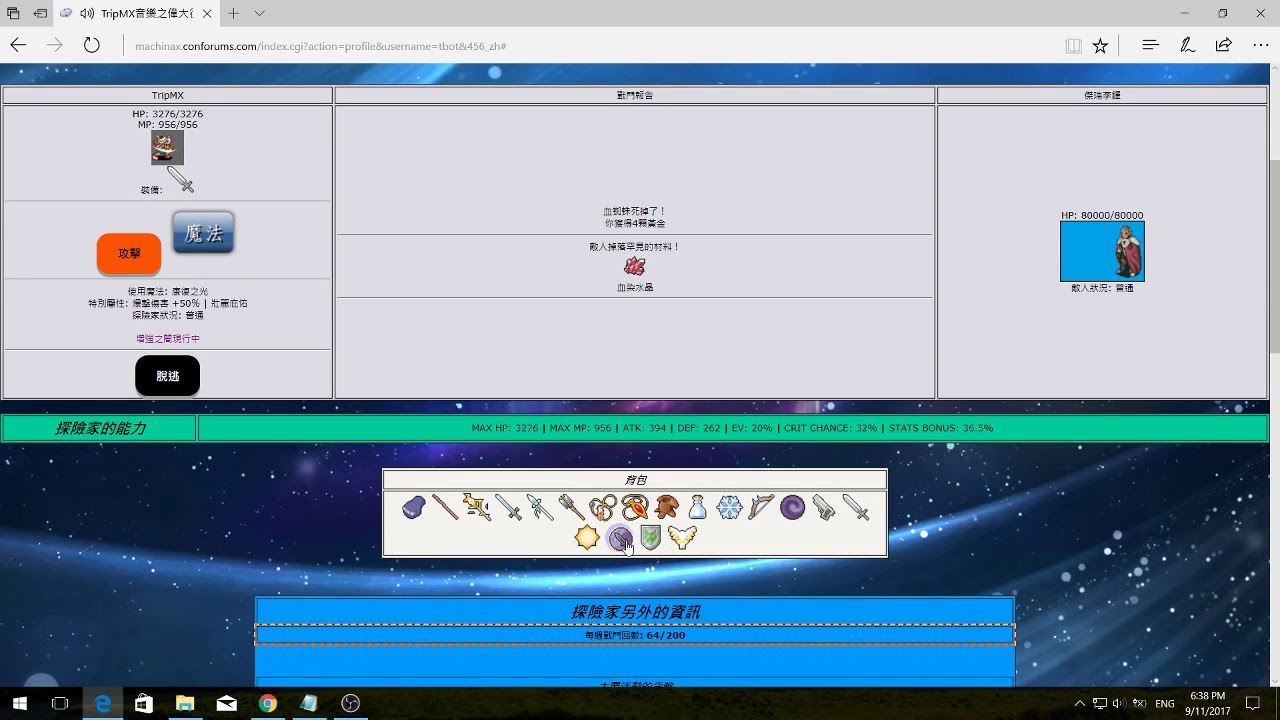Screen dimensions: 1280x720
Task: Select the ruby amulet item
Action: (635, 508)
